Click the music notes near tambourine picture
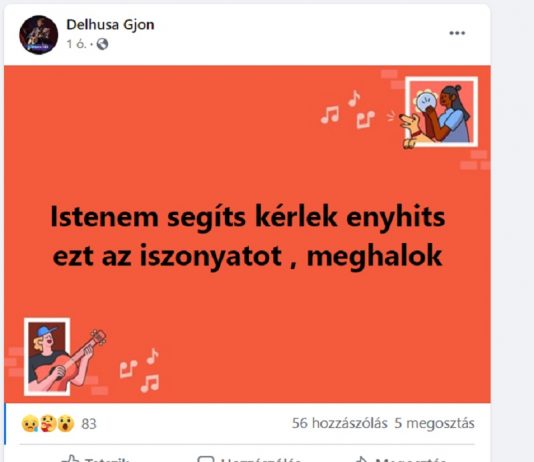Screen dimensions: 534x462 pos(347,109)
